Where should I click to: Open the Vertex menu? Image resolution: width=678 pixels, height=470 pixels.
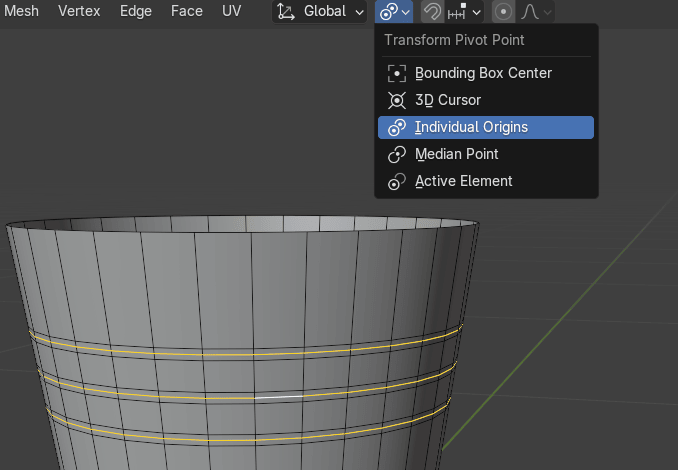tap(79, 11)
